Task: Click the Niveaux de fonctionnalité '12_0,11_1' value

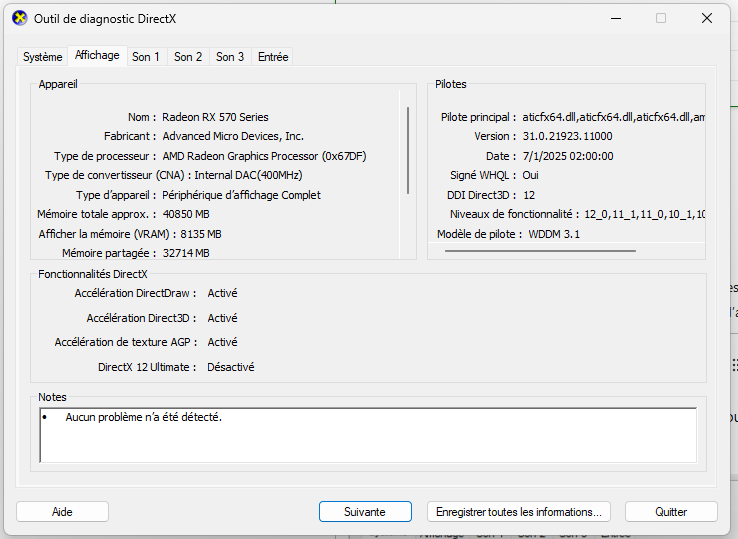Action: tap(644, 214)
